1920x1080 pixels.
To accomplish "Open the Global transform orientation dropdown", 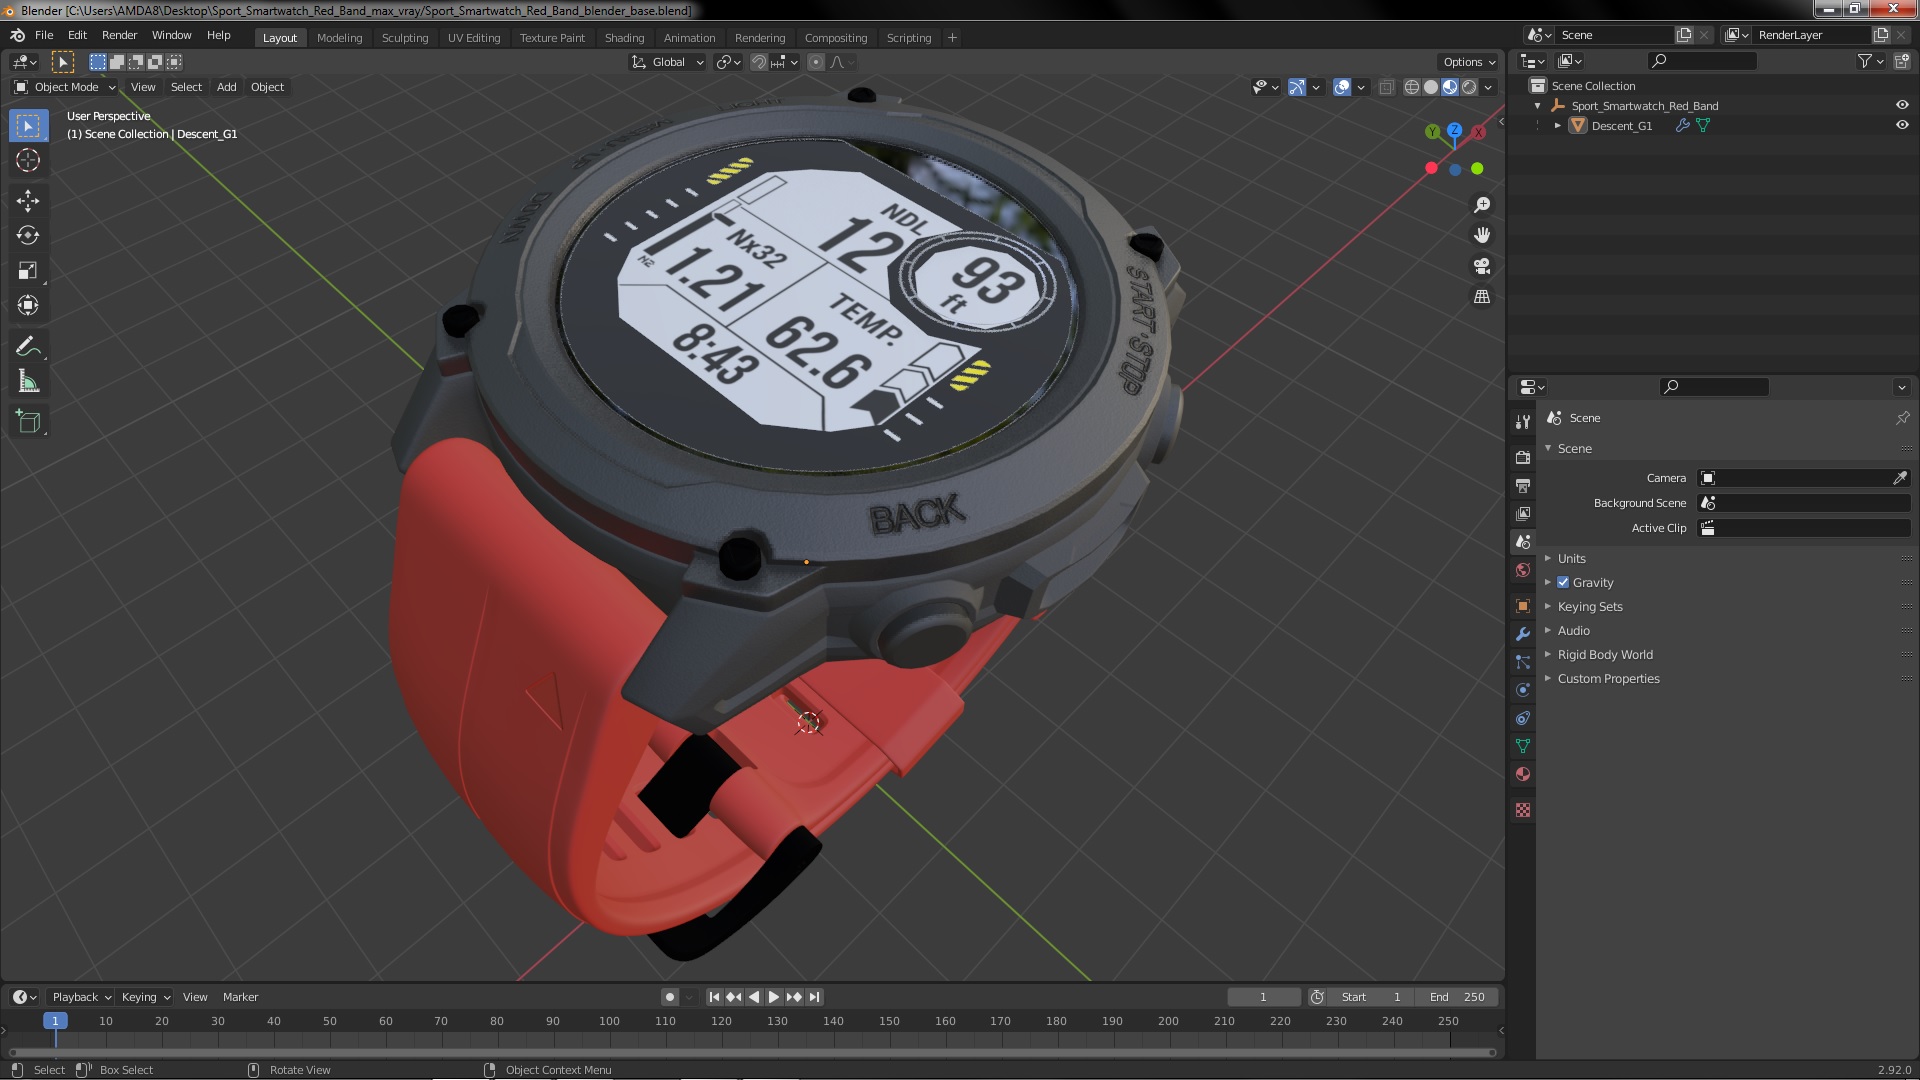I will [x=667, y=62].
